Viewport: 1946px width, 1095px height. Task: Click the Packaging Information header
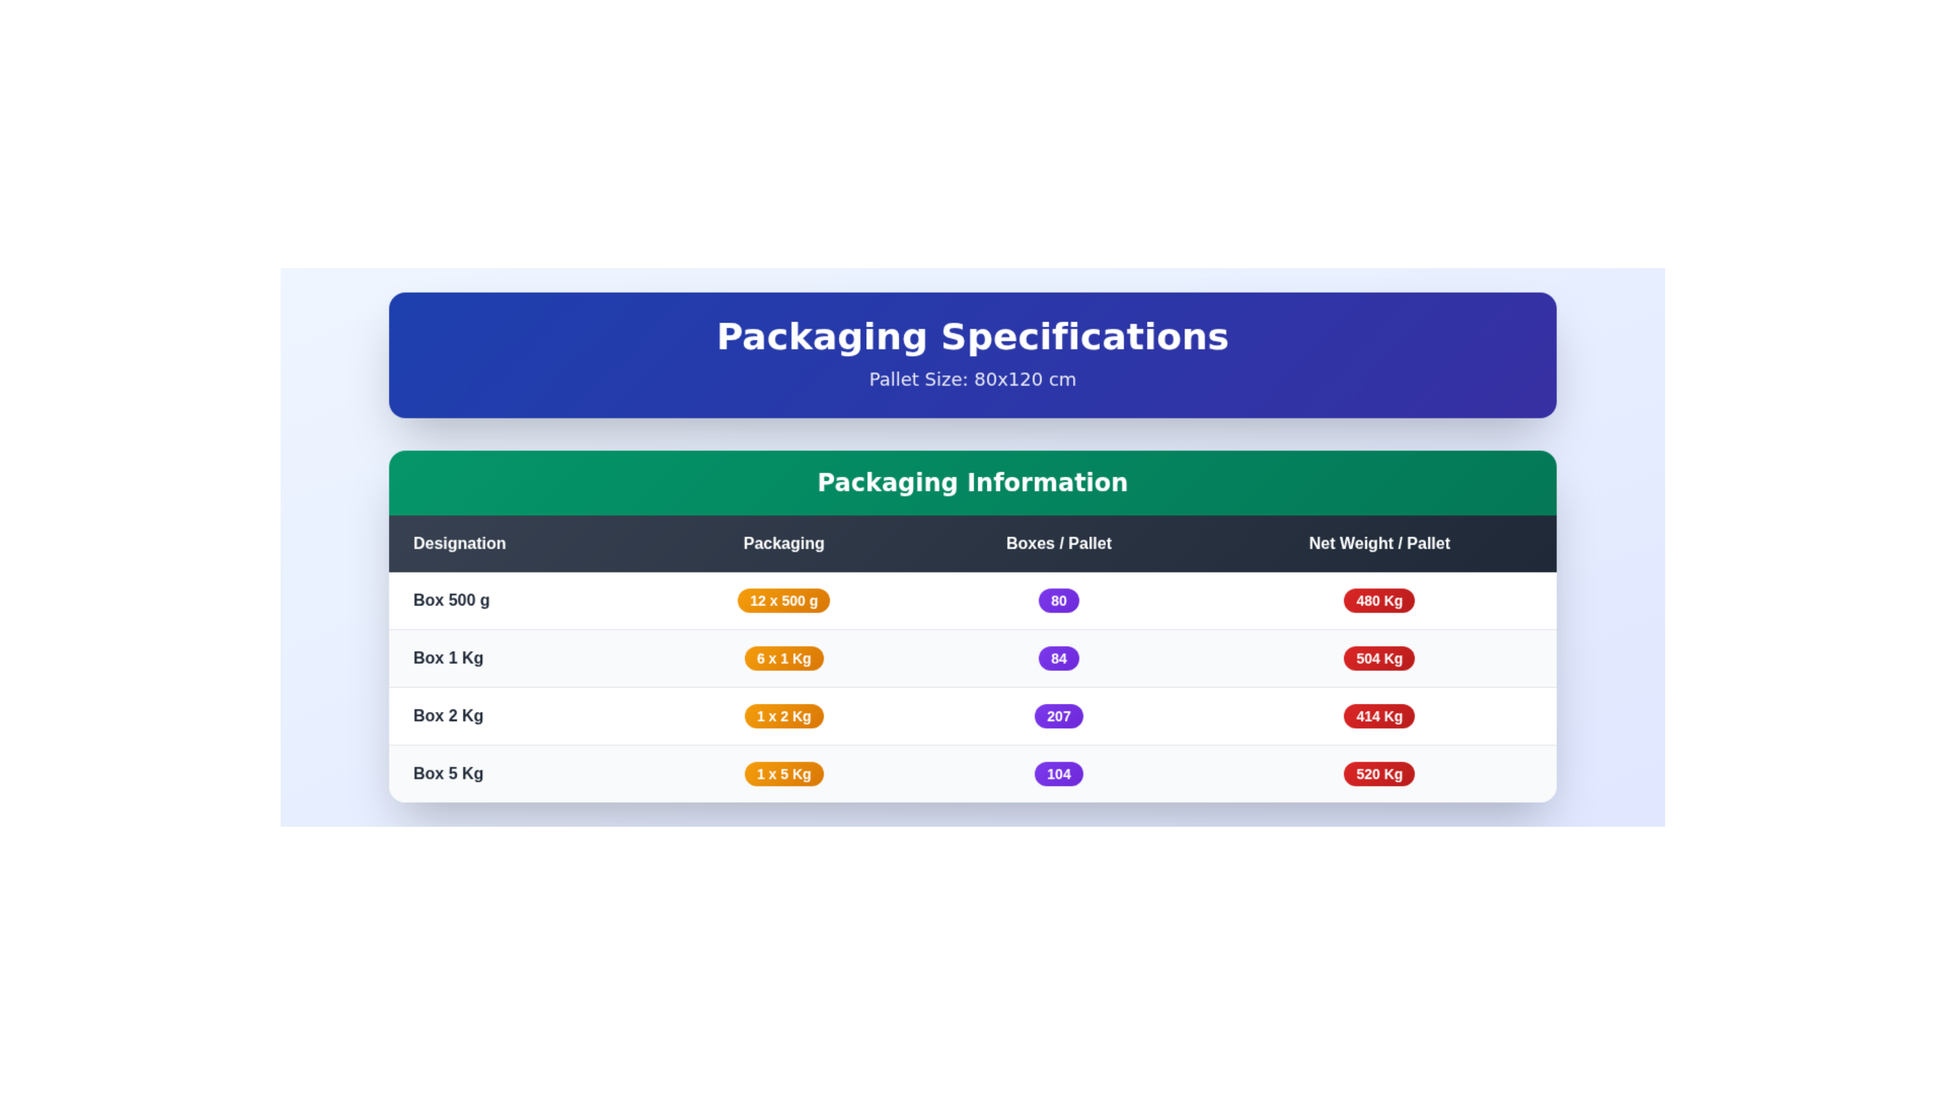pos(972,483)
